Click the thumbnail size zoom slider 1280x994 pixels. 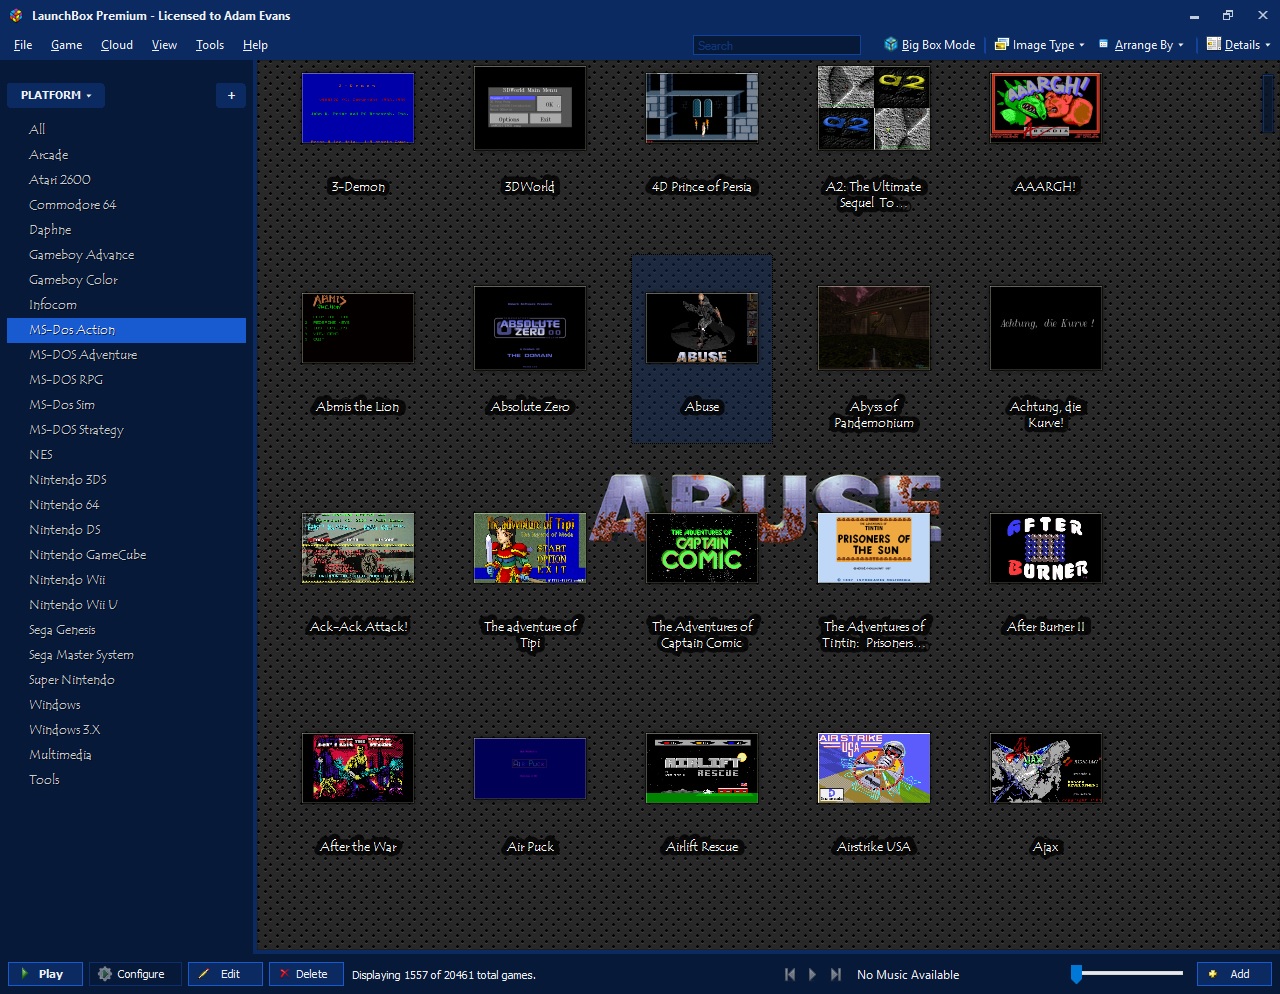tap(1127, 973)
